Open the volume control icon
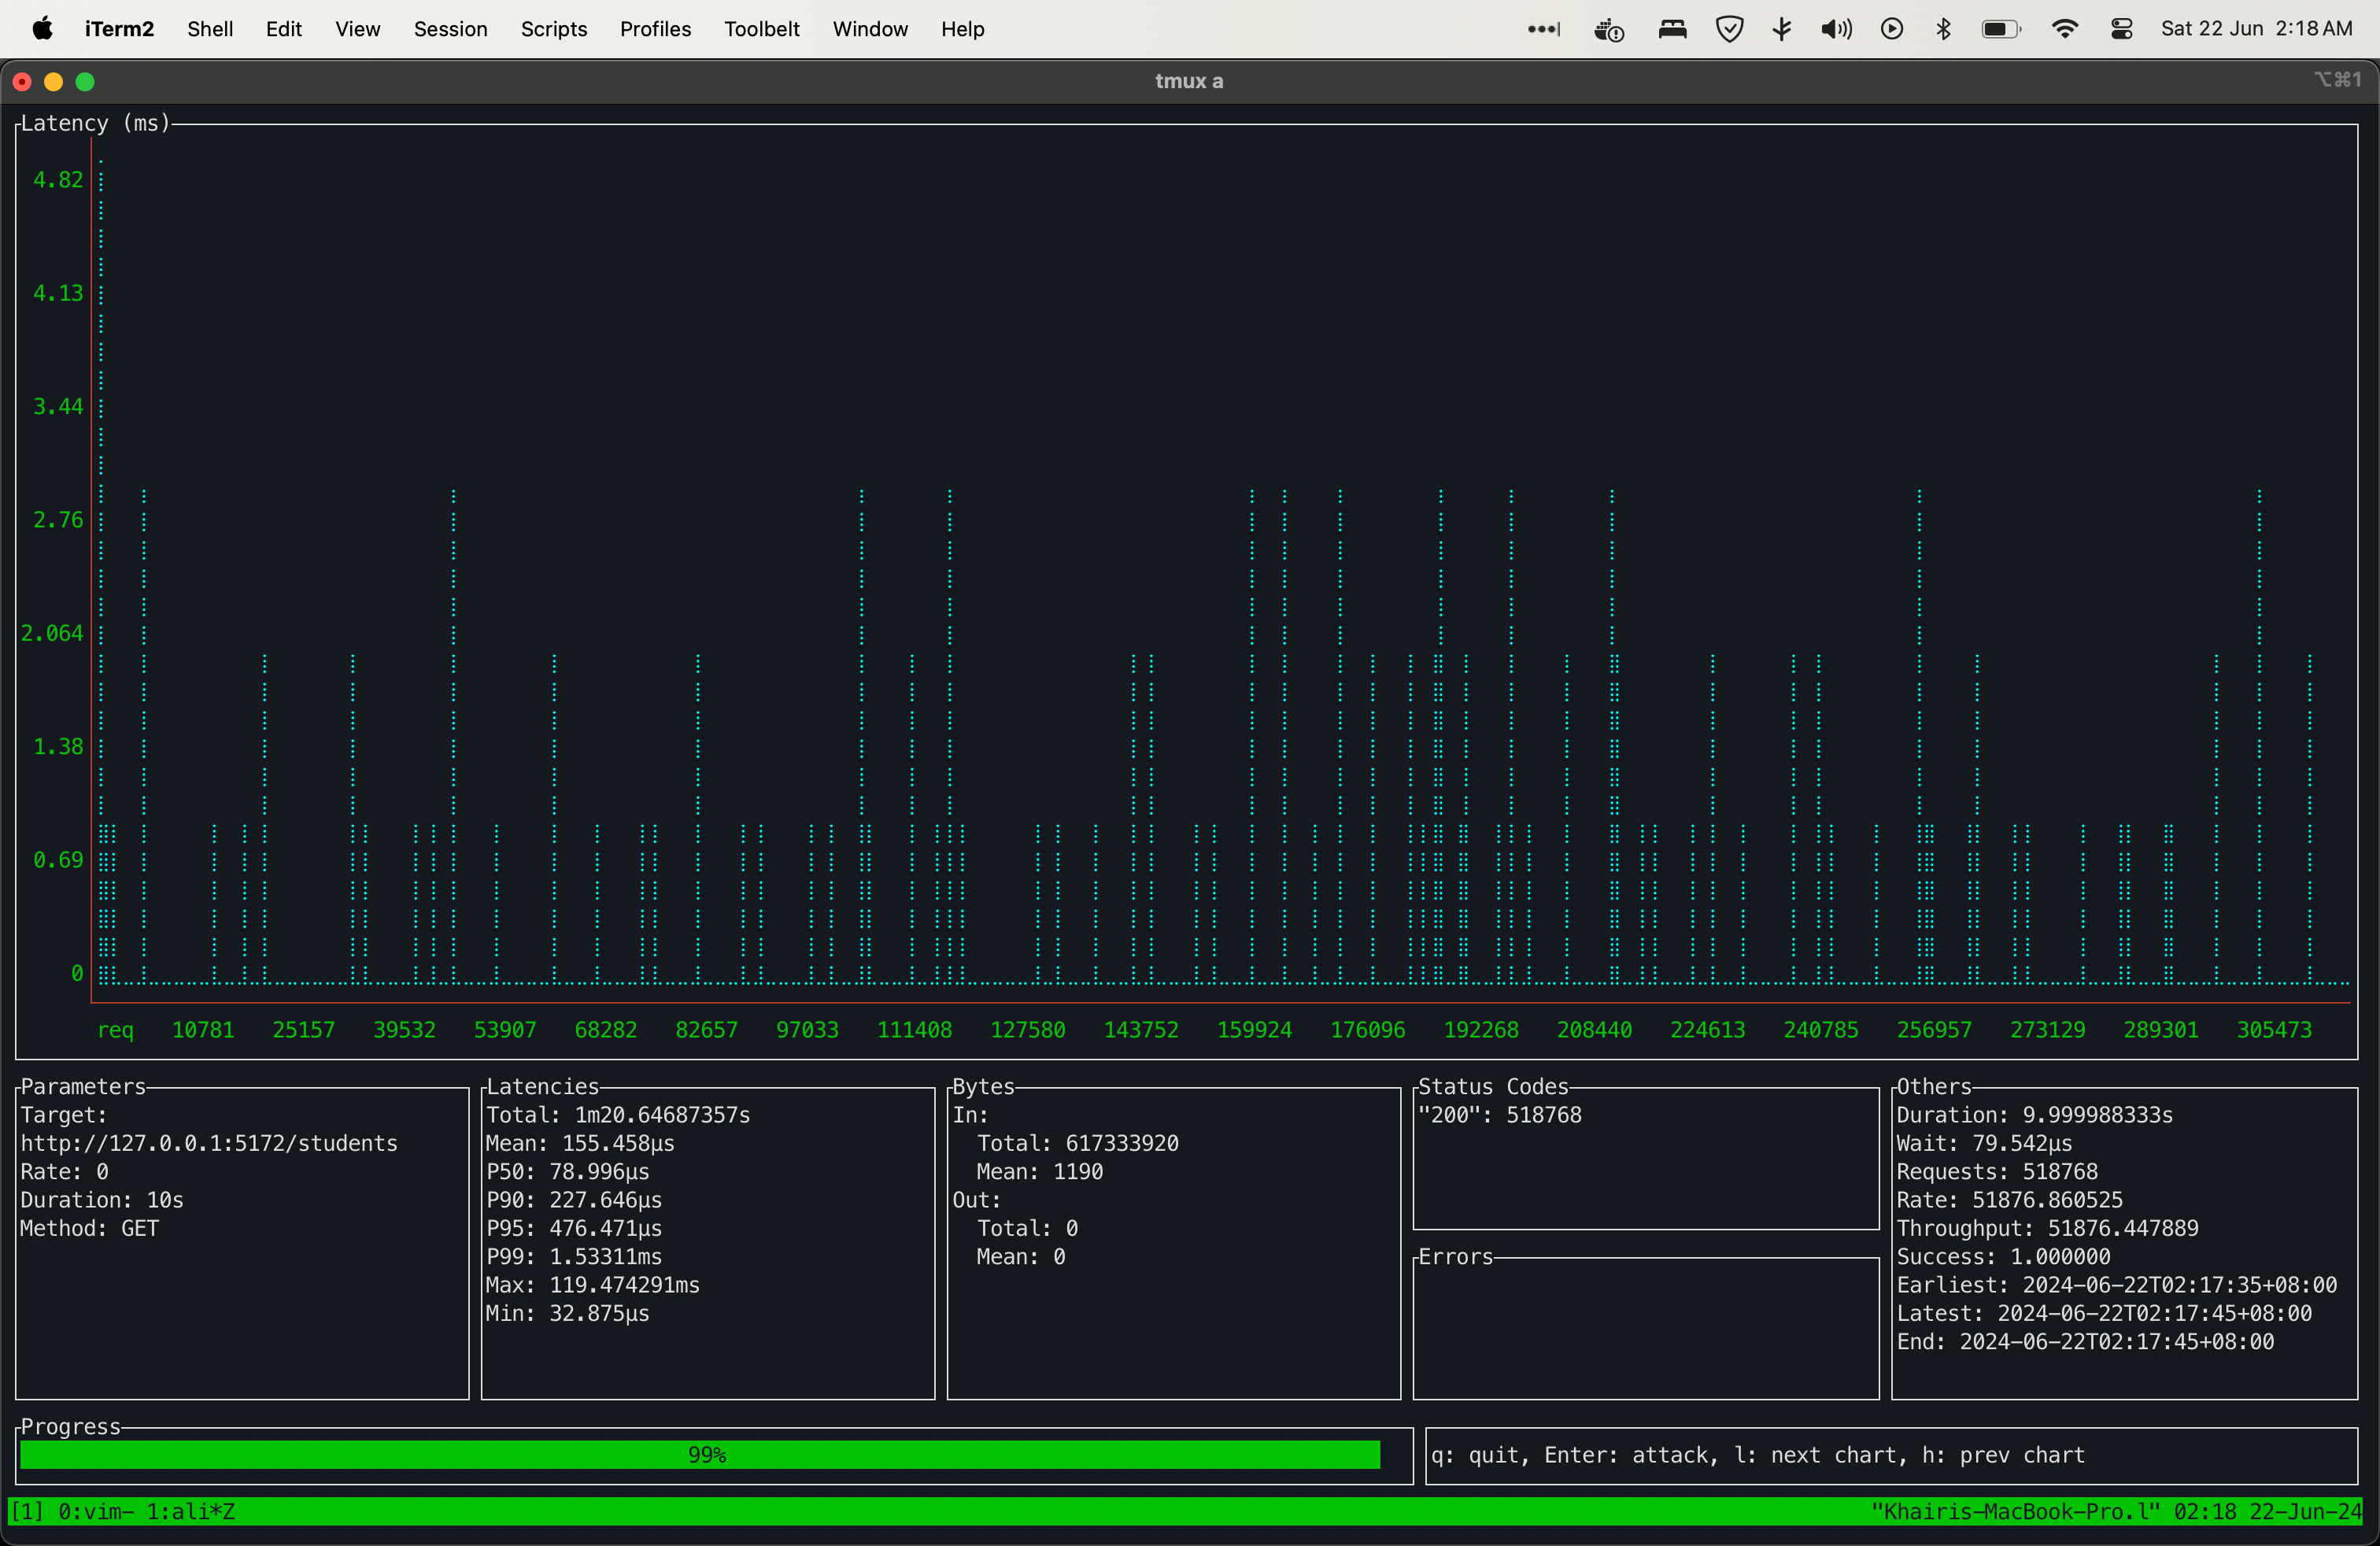Image resolution: width=2380 pixels, height=1546 pixels. [x=1836, y=29]
